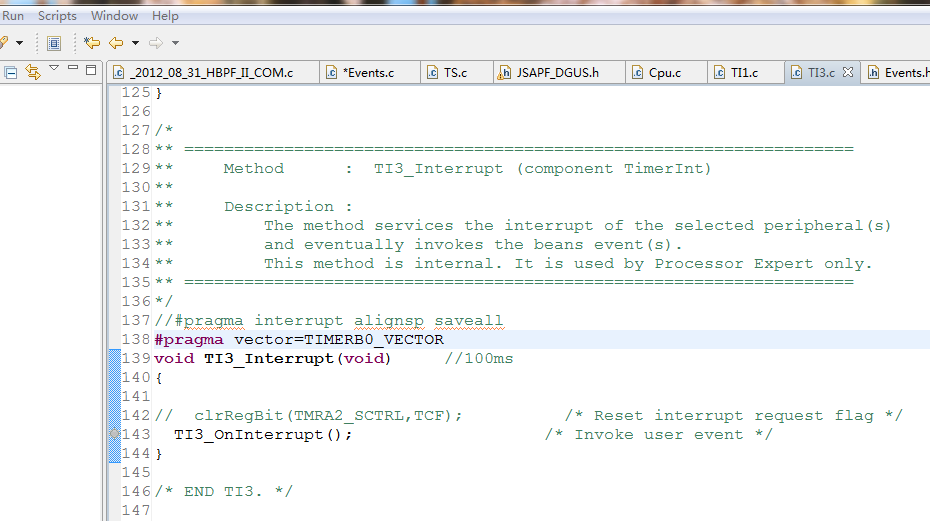
Task: Close the TI3.c editor tab
Action: 848,72
